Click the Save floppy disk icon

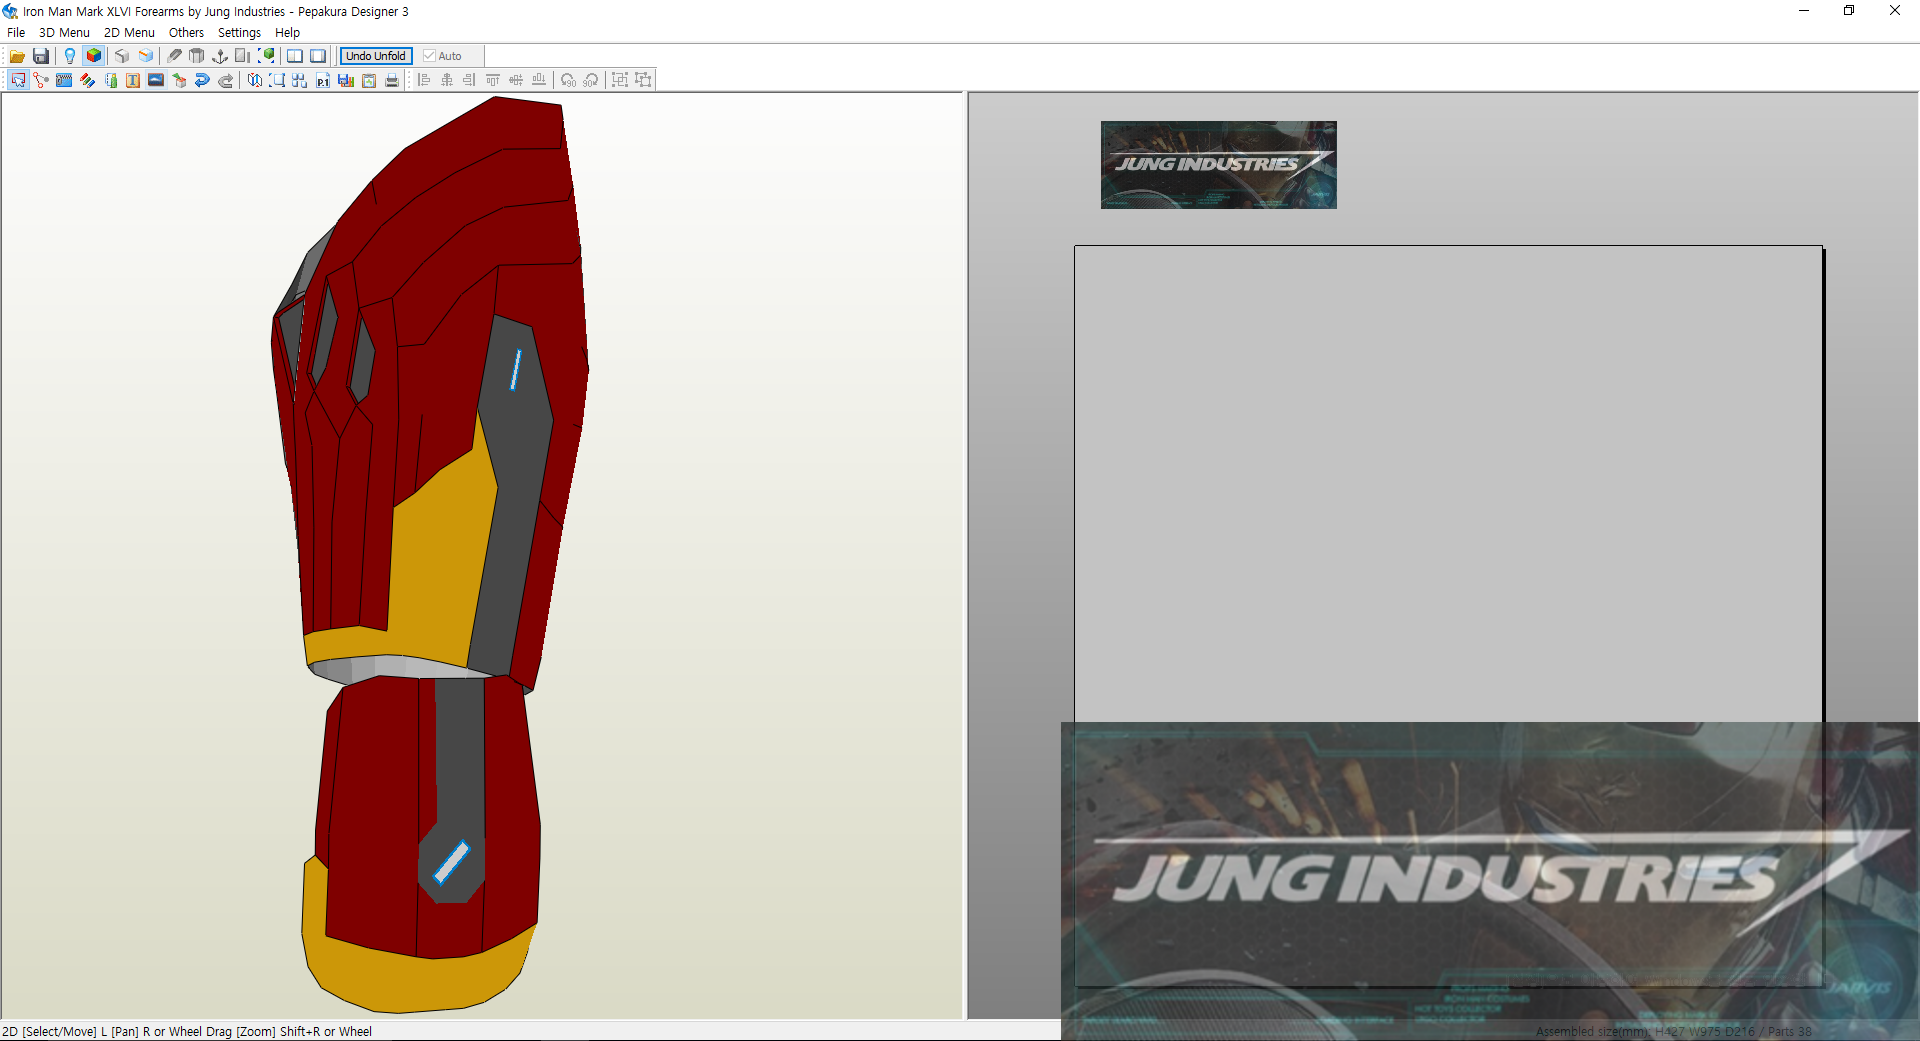[41, 56]
